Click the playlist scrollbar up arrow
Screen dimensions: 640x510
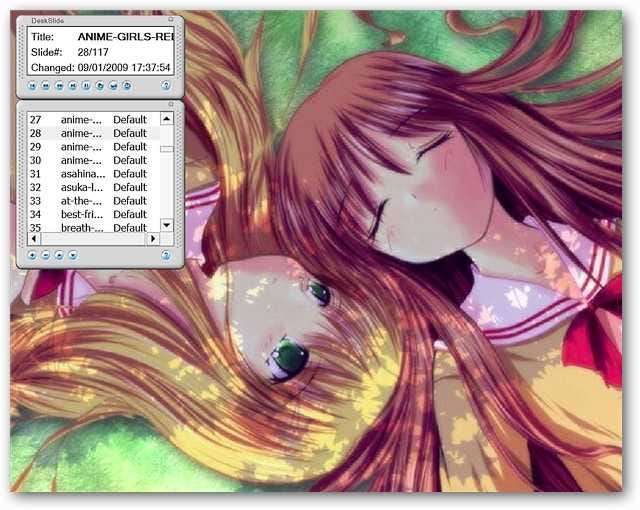pos(167,119)
